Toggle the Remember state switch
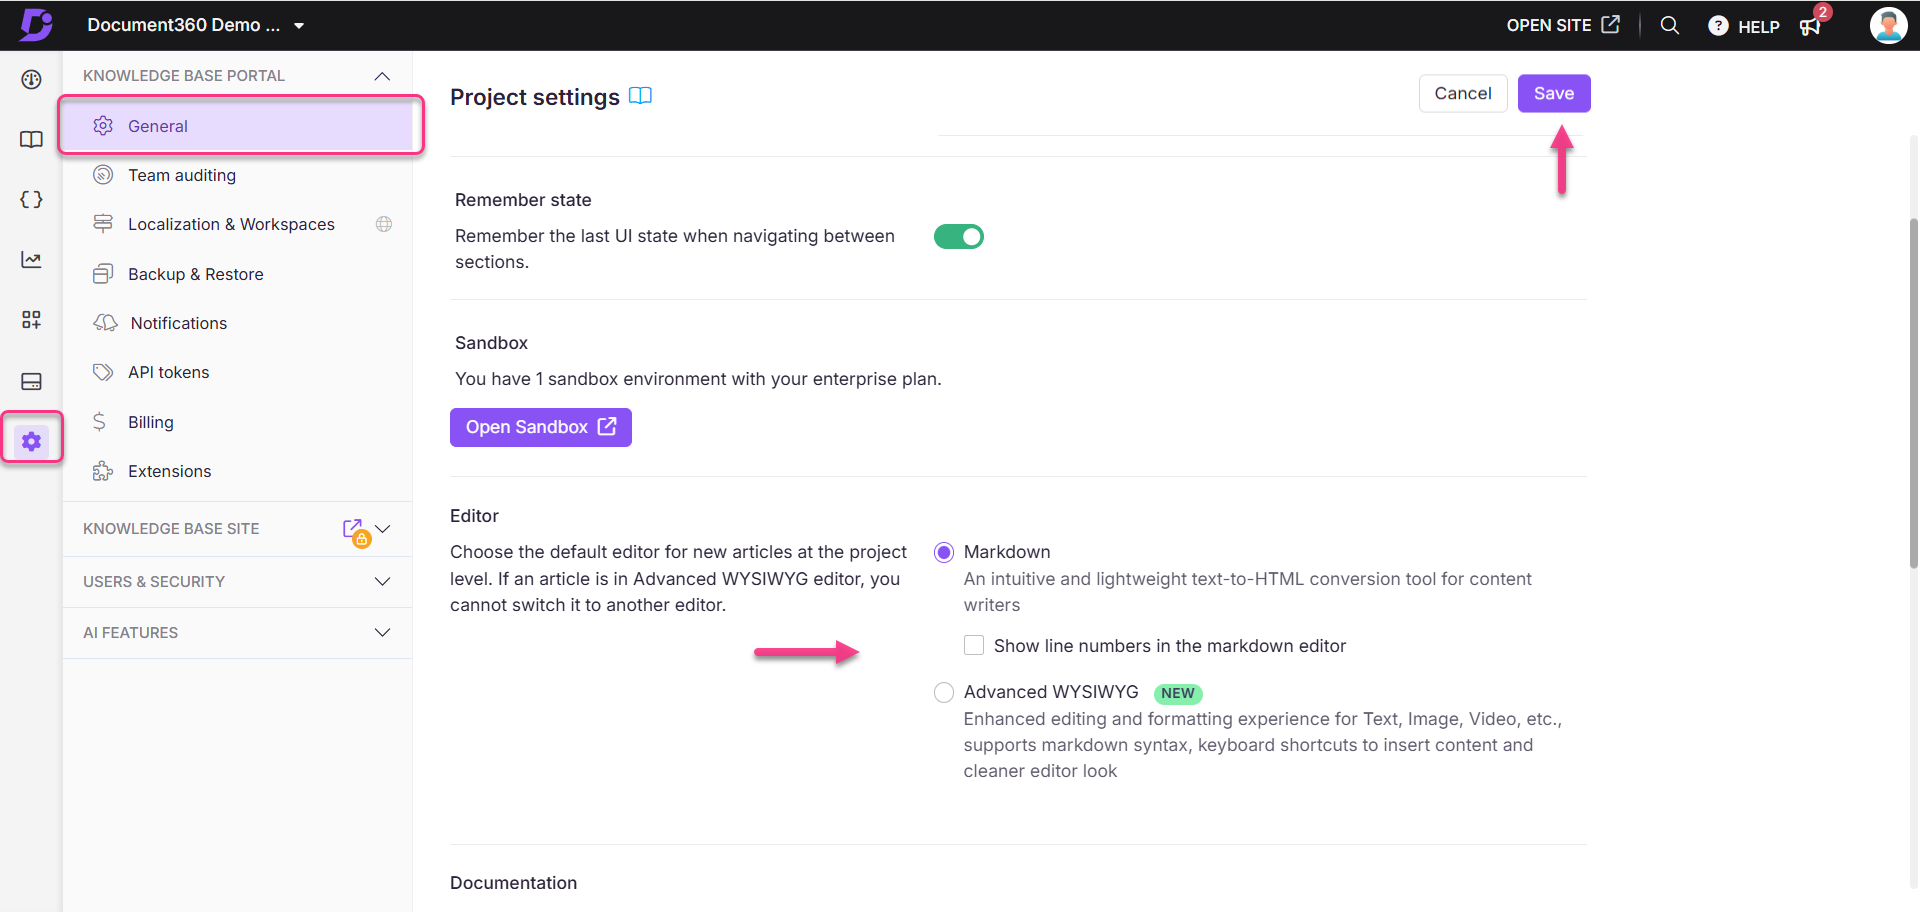 [x=959, y=236]
